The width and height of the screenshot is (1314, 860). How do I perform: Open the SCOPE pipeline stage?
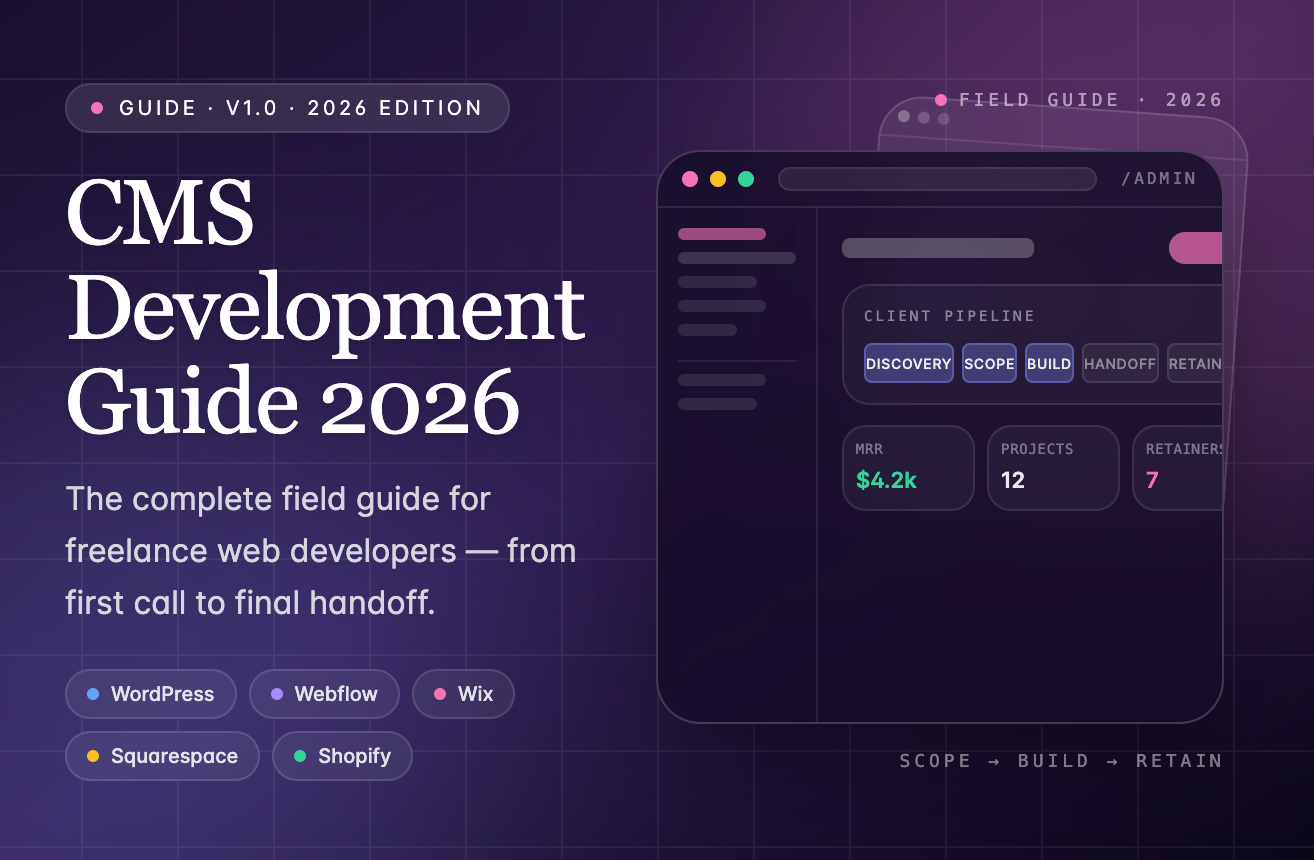point(990,363)
